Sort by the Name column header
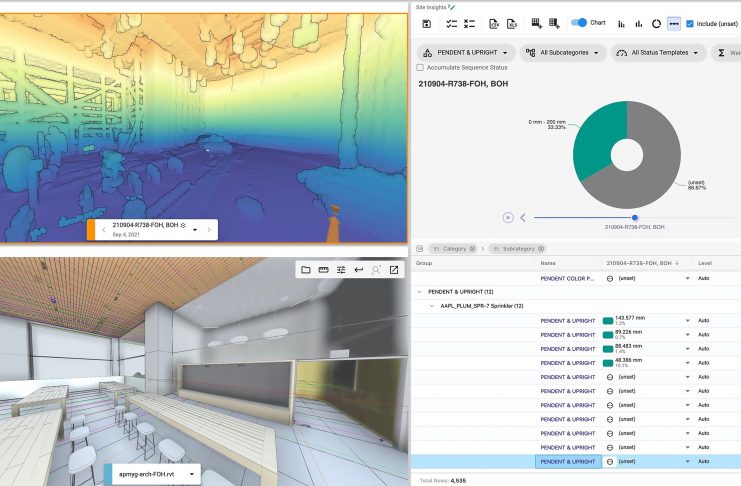This screenshot has height=486, width=741. pos(547,263)
